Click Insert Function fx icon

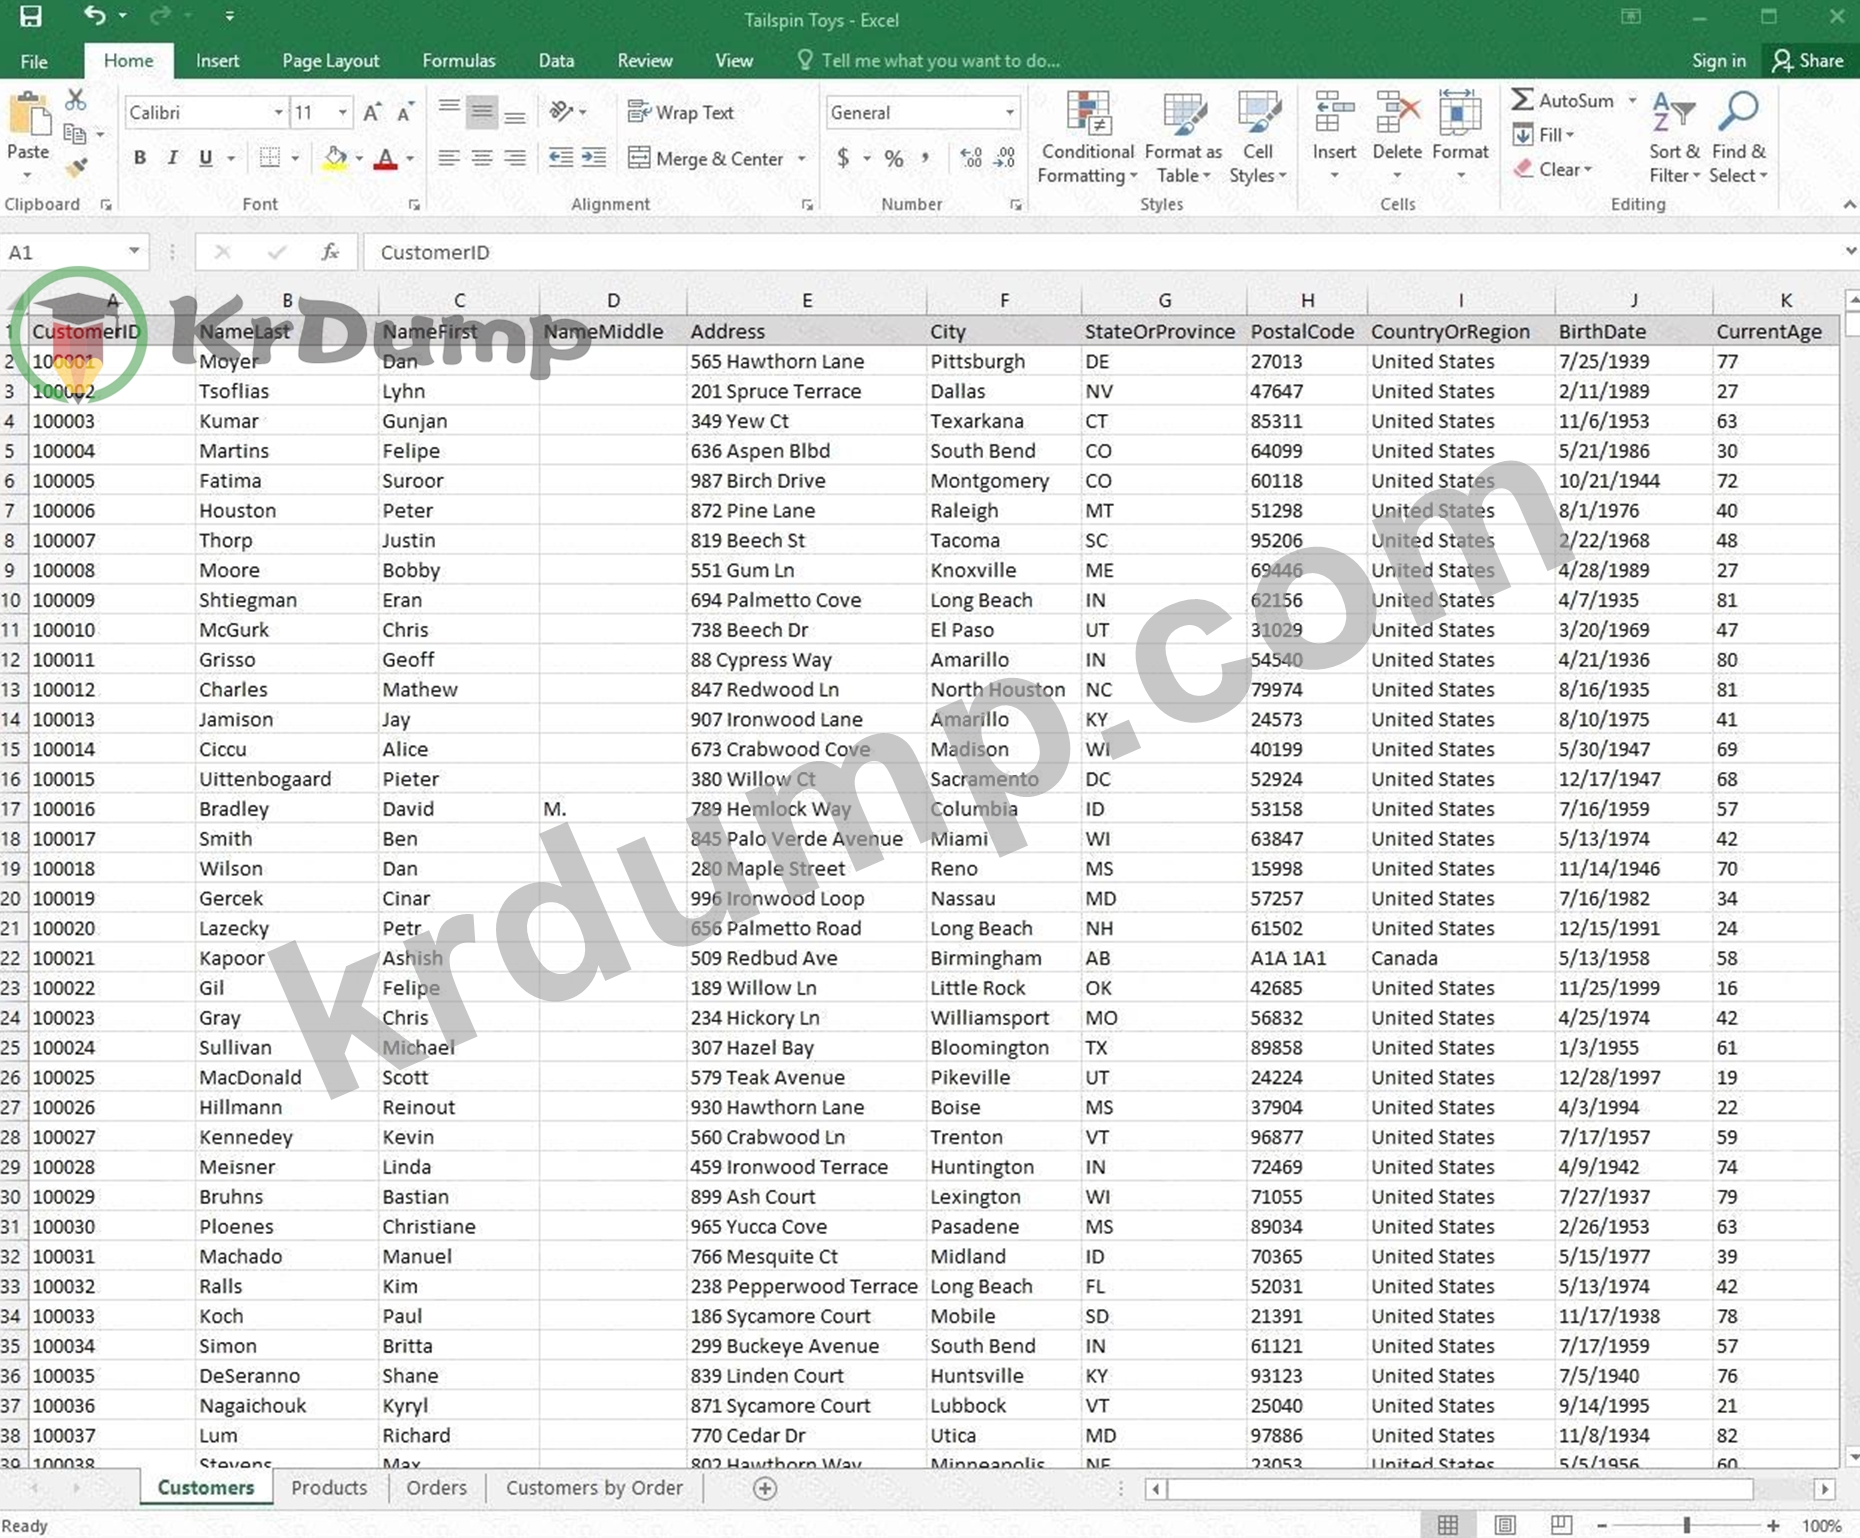[x=330, y=252]
